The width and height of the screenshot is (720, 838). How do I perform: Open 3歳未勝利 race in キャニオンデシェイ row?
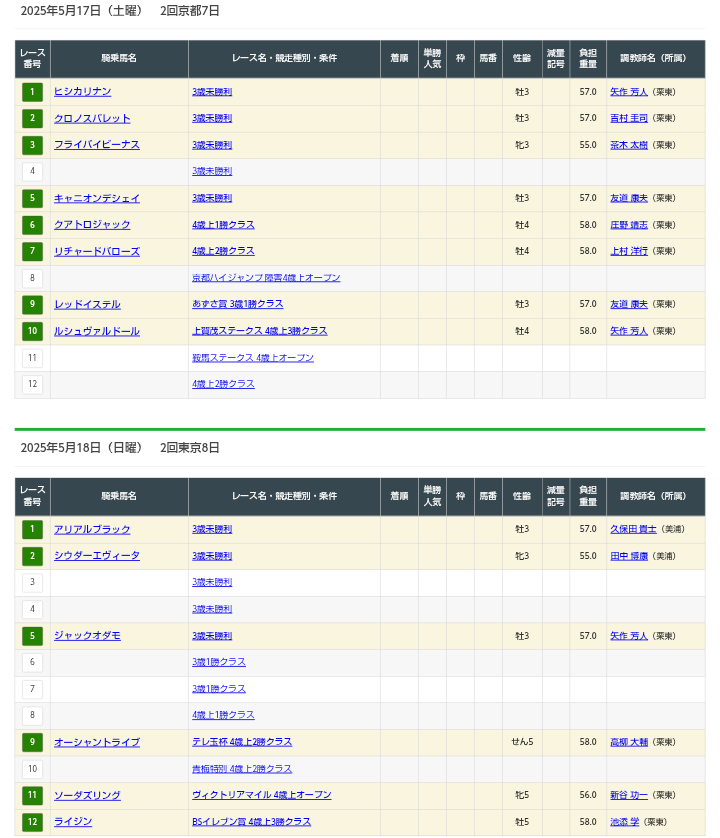[212, 198]
